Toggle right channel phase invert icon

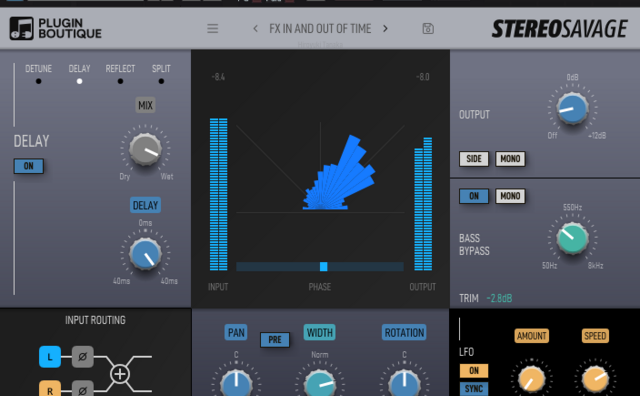point(82,389)
